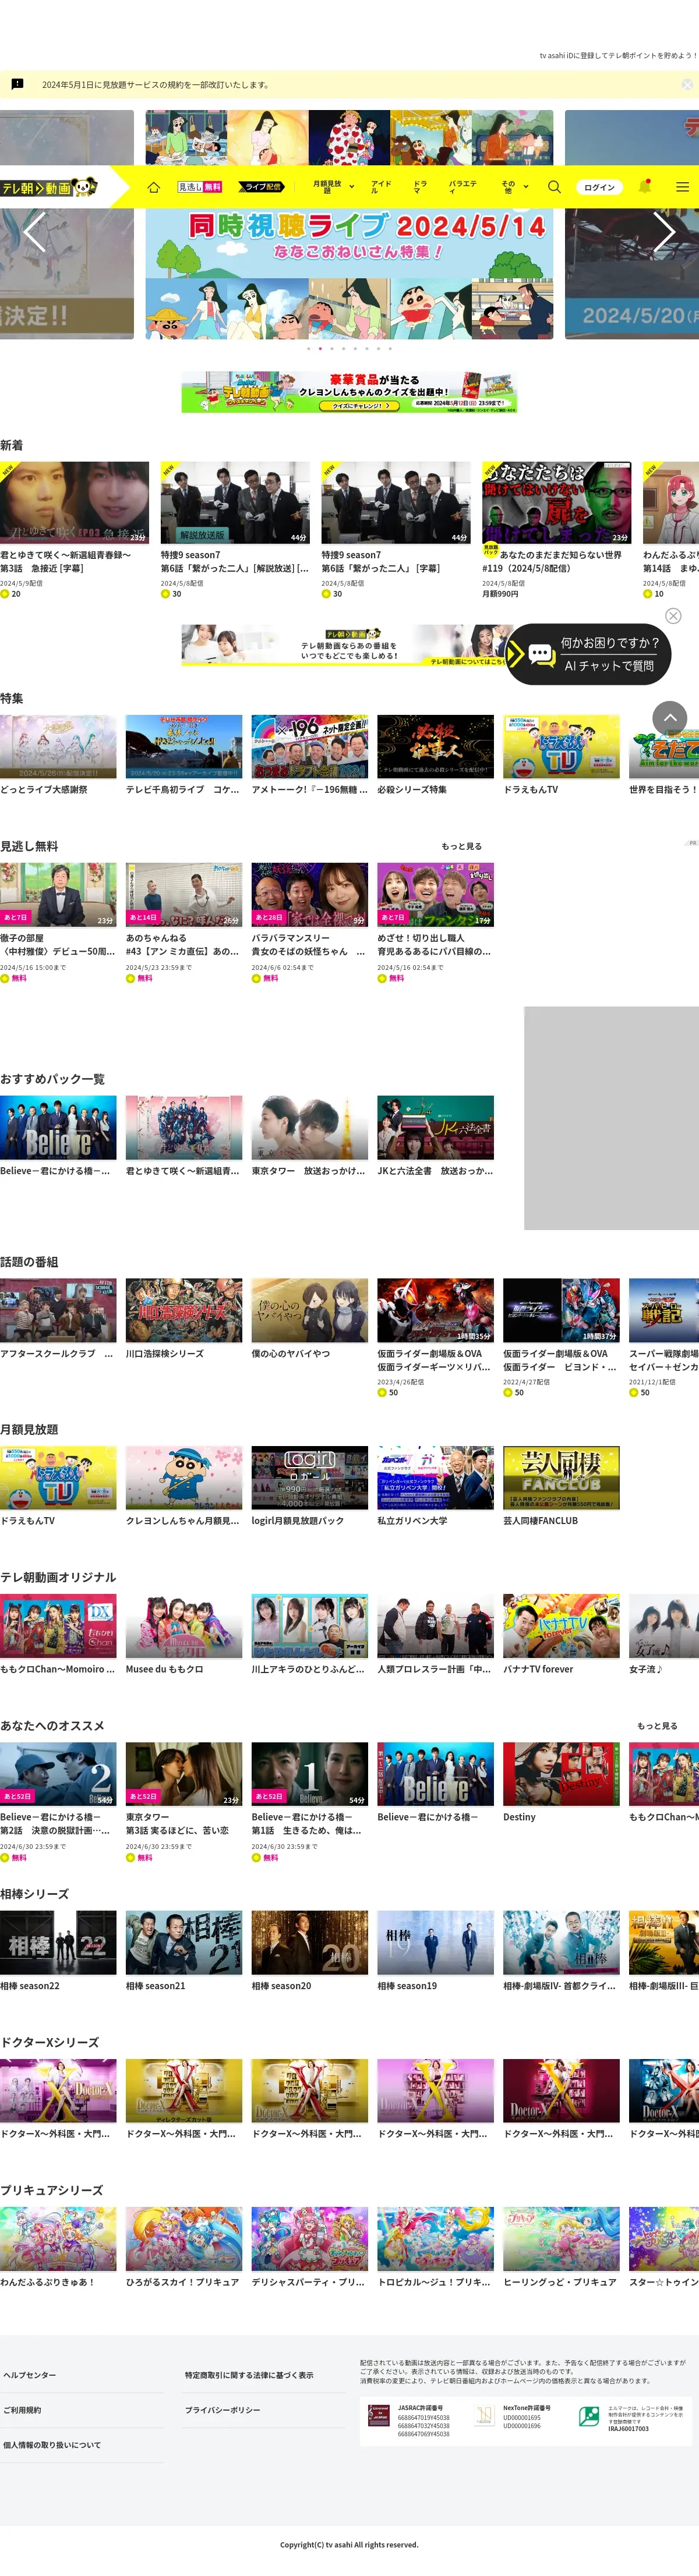
Task: Open Musee du ももクロ thumbnail
Action: click(x=184, y=1625)
